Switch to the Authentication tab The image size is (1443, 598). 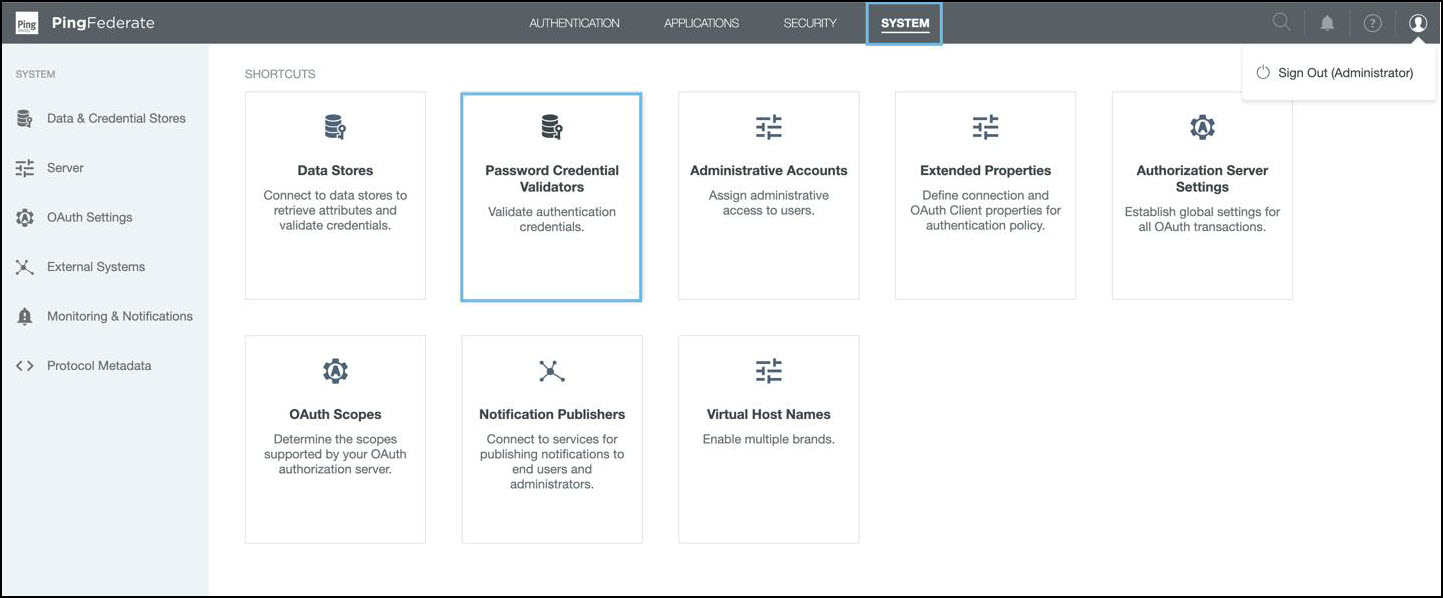(574, 23)
